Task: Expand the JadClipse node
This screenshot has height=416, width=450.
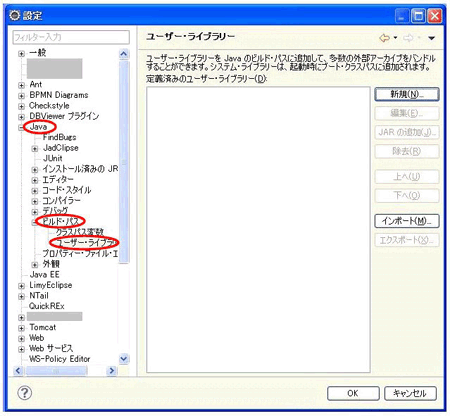Action: (35, 149)
